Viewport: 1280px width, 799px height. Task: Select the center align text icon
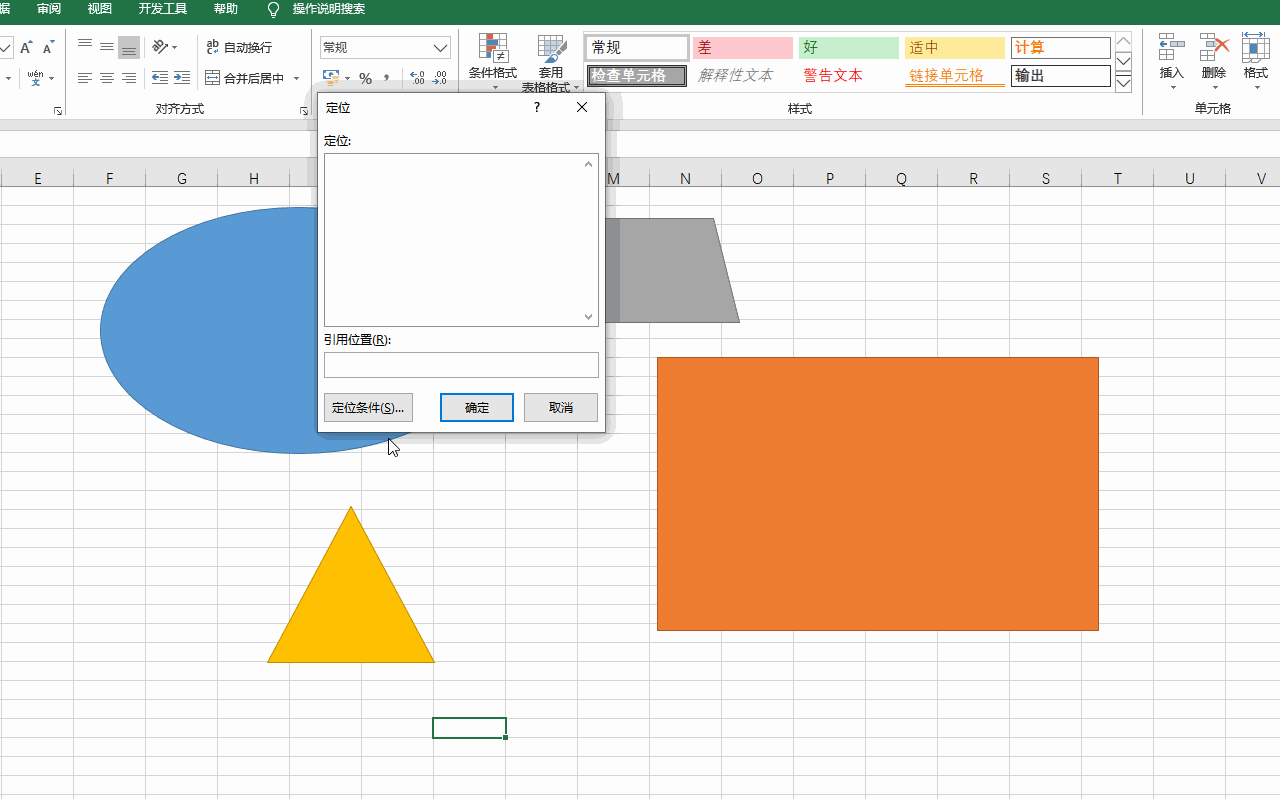[107, 78]
